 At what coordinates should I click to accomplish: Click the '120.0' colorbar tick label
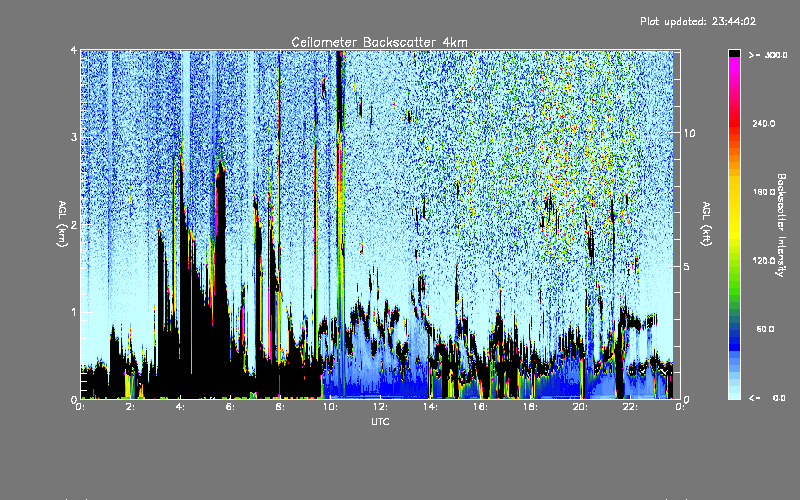pyautogui.click(x=764, y=261)
